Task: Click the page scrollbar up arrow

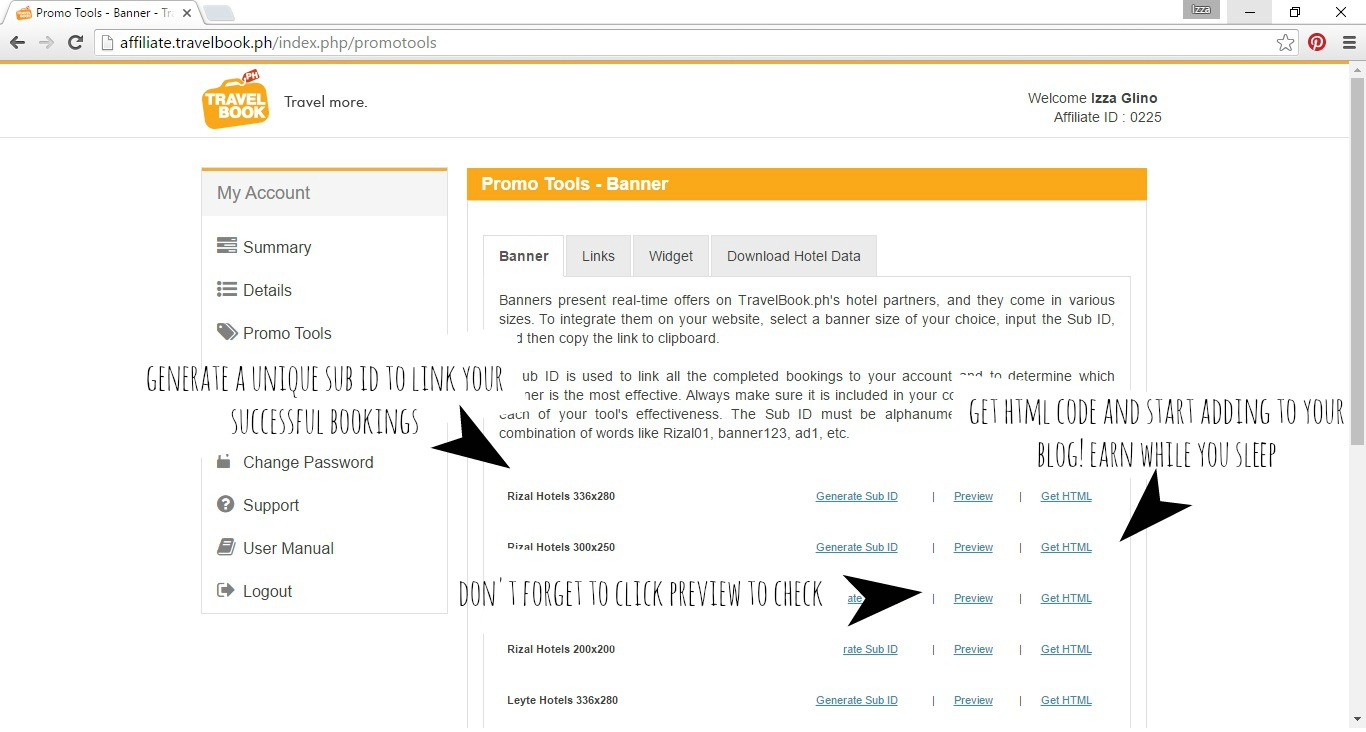Action: [x=1357, y=69]
